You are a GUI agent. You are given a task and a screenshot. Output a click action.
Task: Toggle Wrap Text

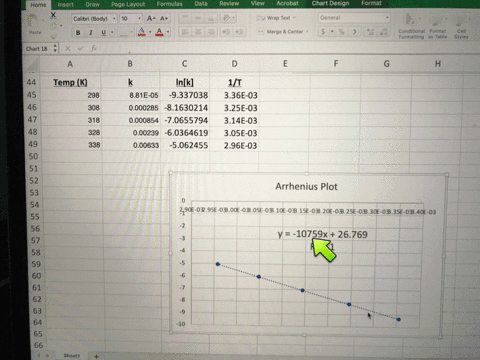coord(276,18)
